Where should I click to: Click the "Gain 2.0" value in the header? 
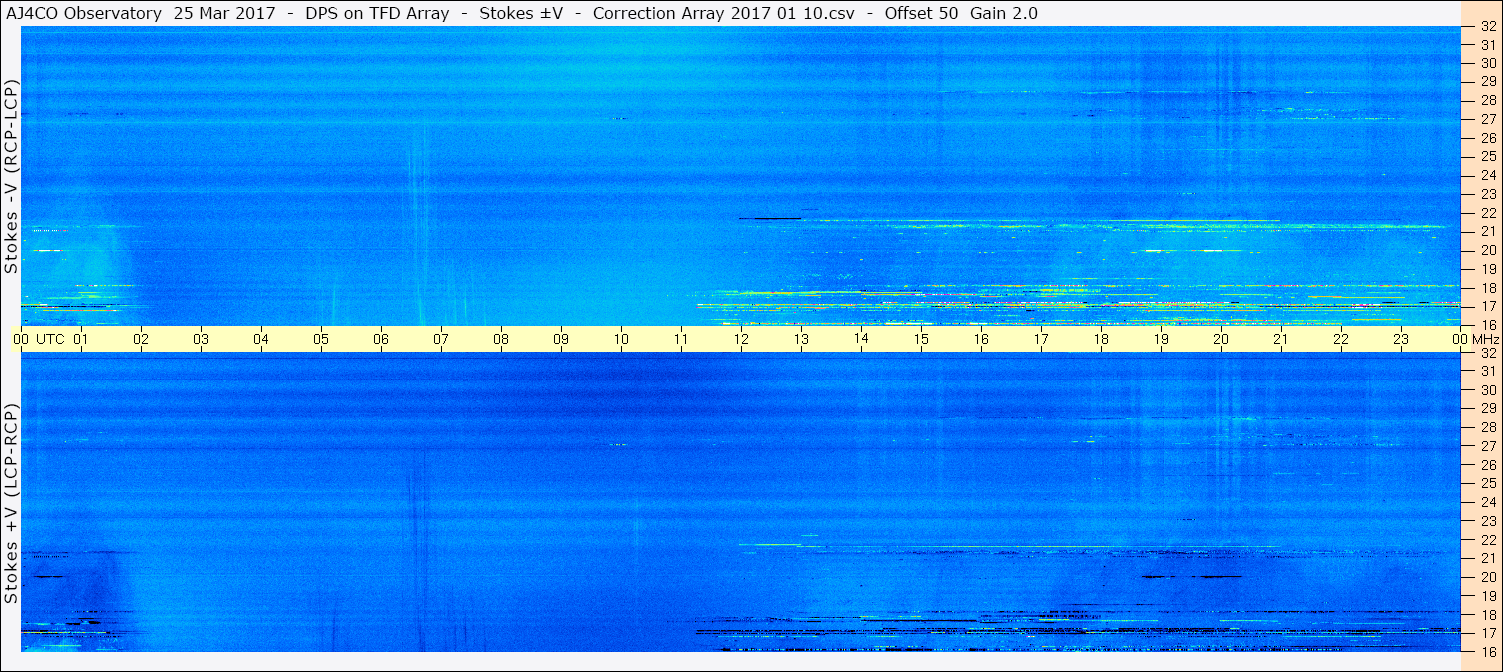(x=1004, y=13)
